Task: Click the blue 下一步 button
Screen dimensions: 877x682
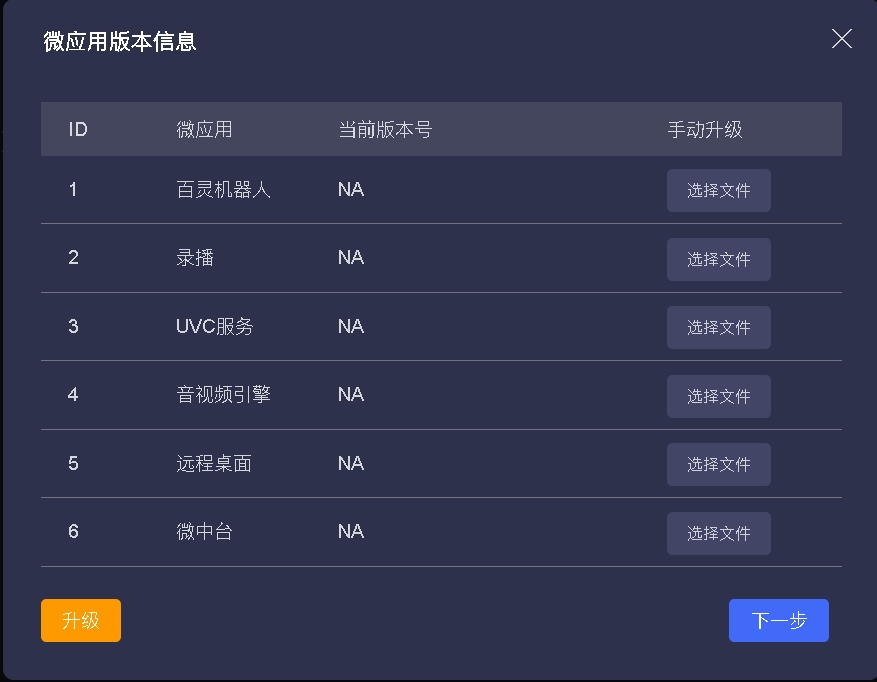Action: coord(778,620)
